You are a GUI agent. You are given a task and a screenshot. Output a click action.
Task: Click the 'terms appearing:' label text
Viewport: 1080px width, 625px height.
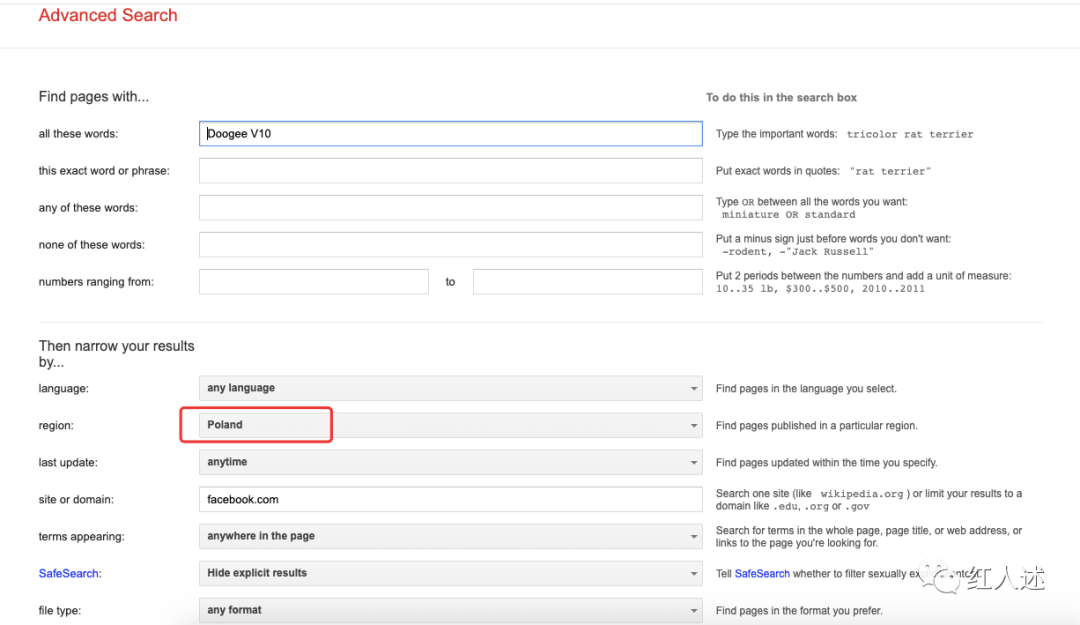click(81, 536)
